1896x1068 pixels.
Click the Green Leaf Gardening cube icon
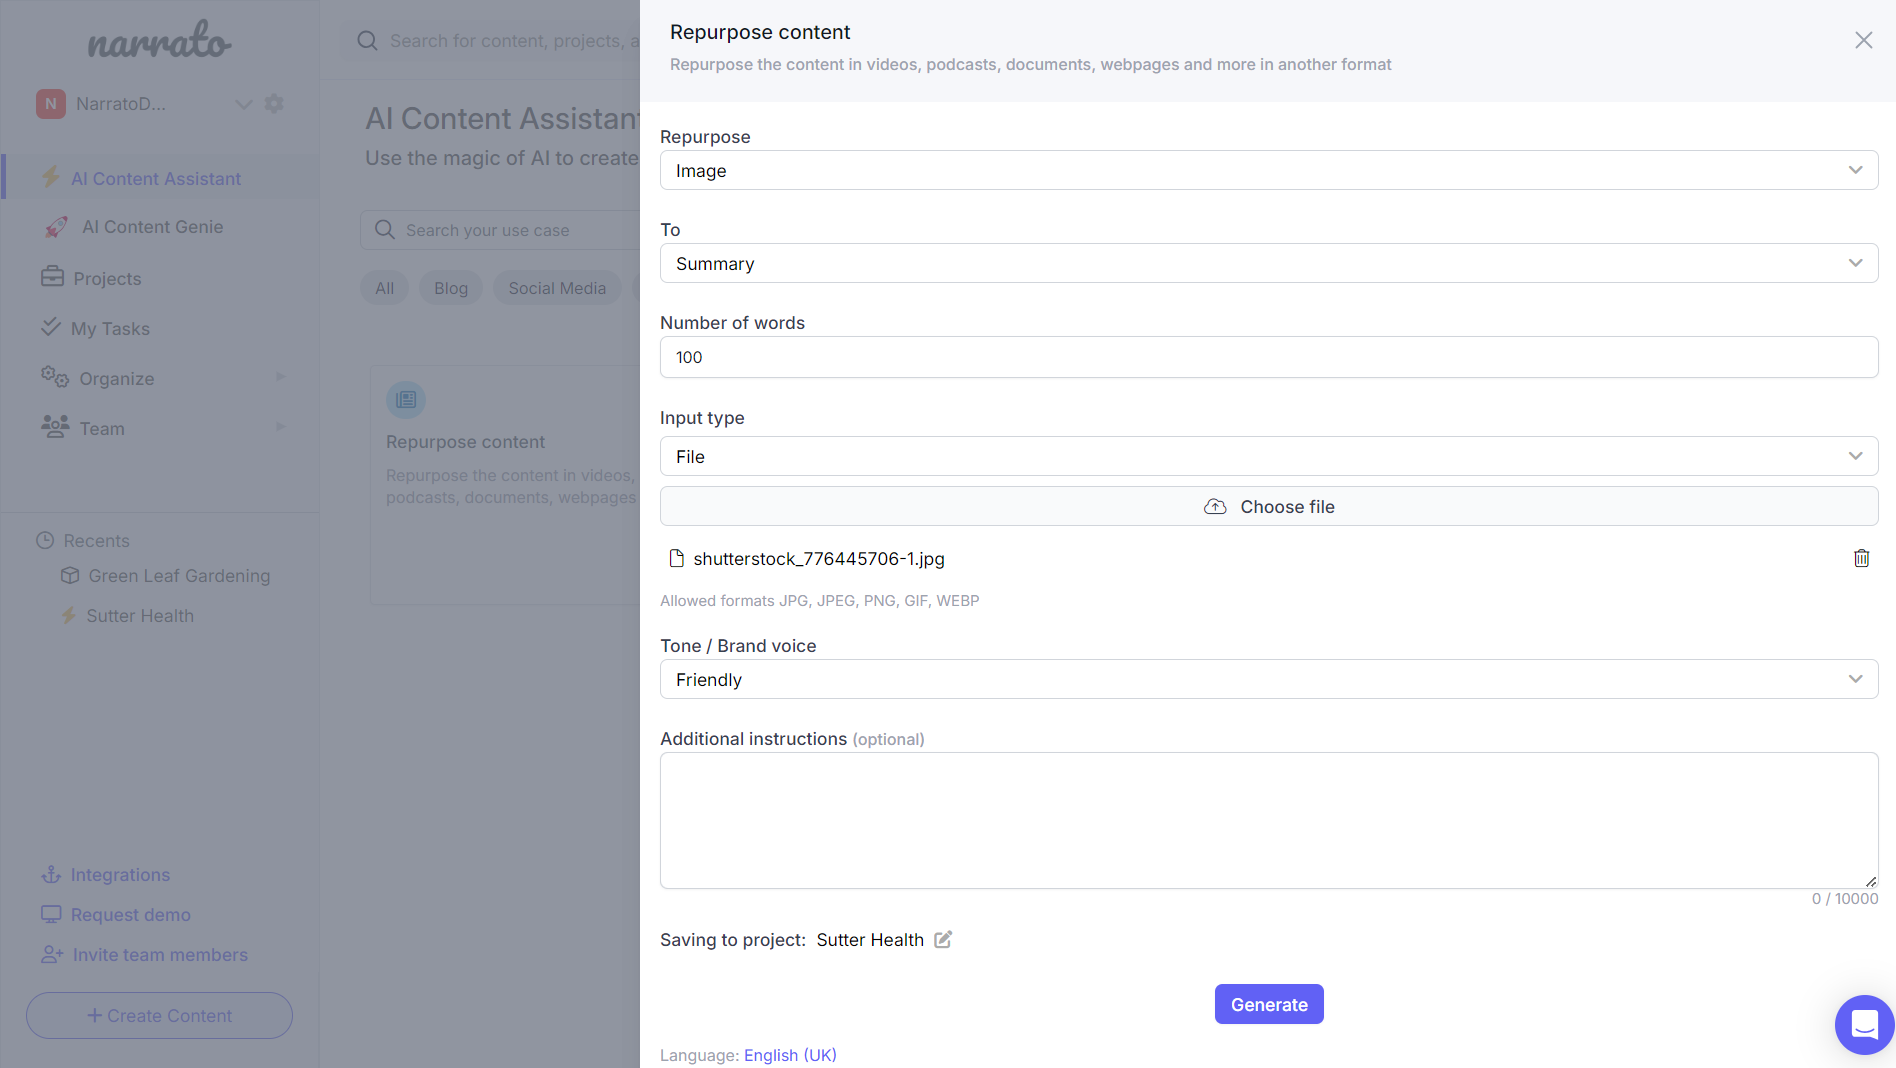pos(70,575)
